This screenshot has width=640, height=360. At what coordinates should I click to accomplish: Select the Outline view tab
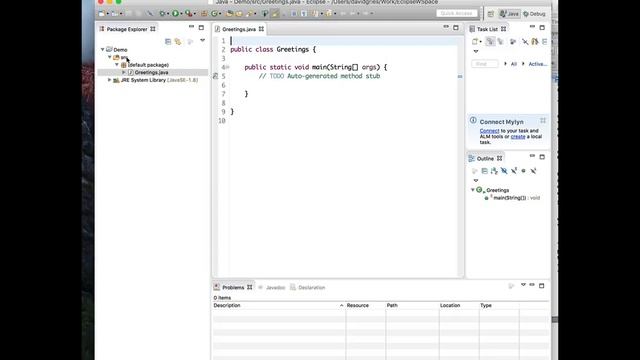point(485,158)
